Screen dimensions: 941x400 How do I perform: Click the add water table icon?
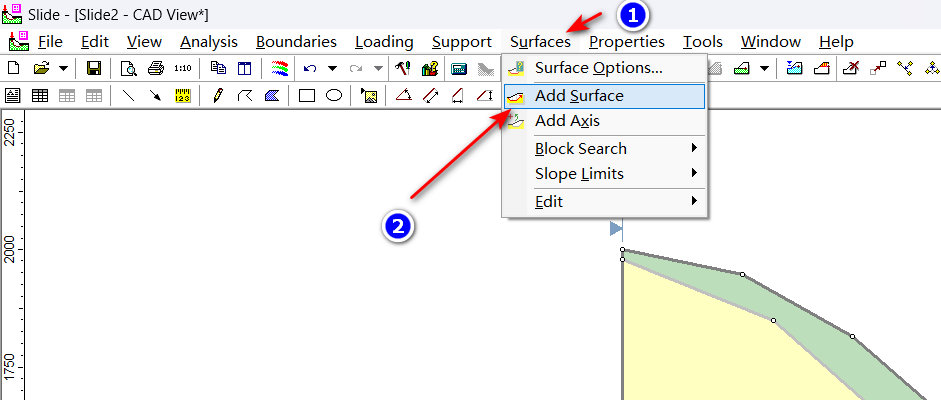(x=794, y=68)
